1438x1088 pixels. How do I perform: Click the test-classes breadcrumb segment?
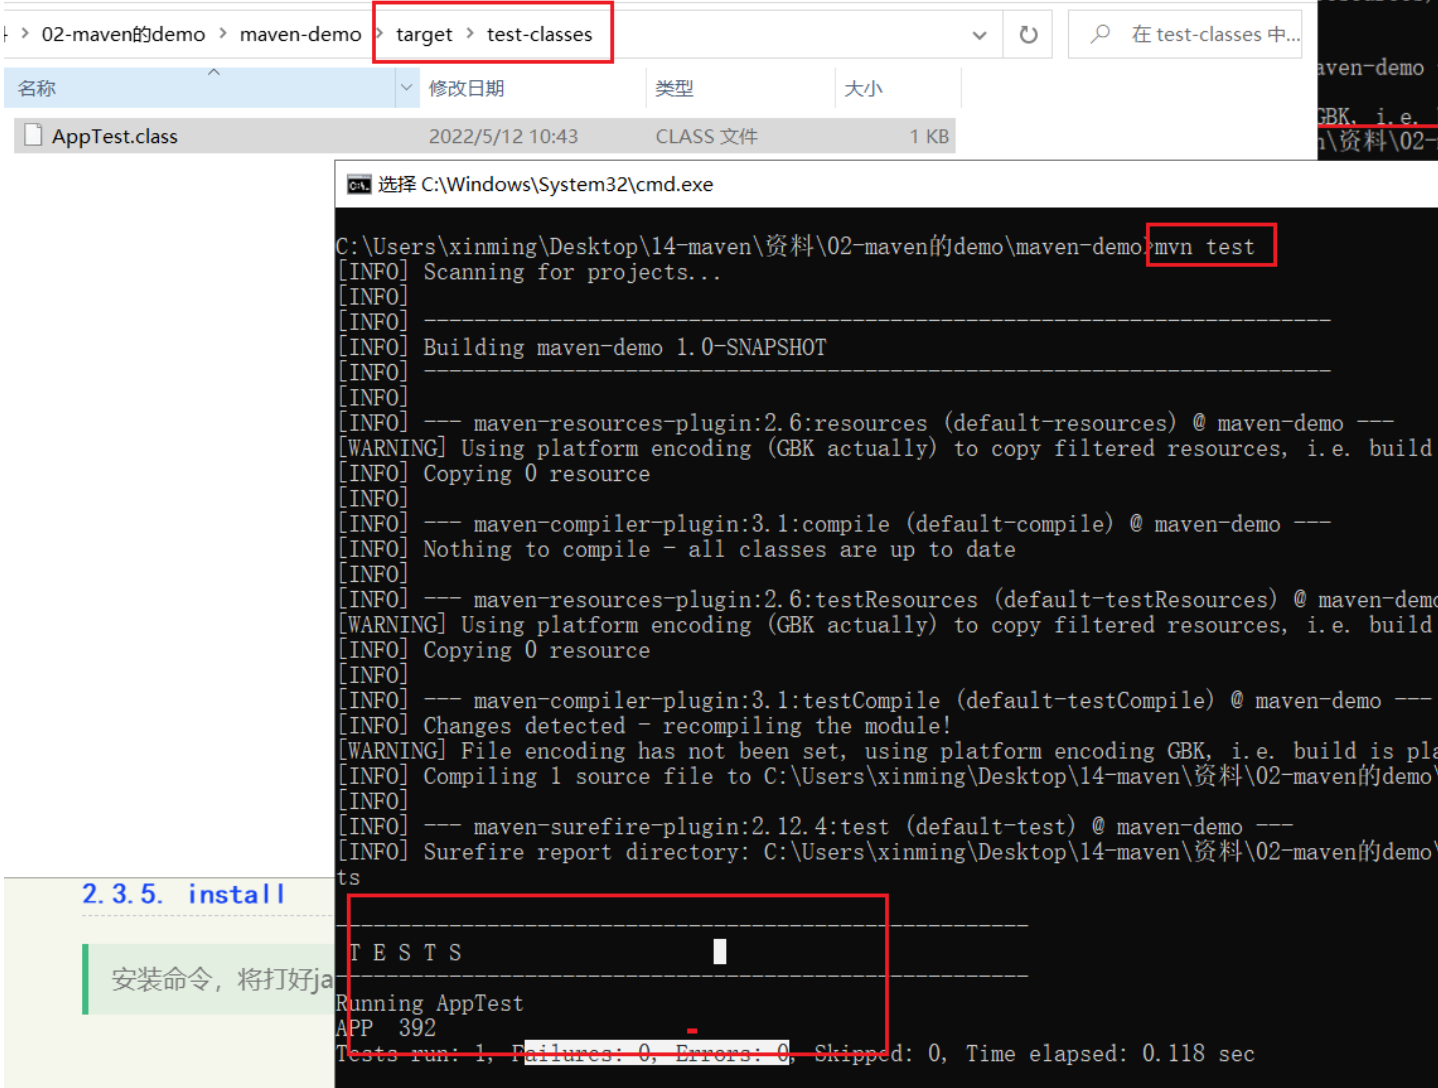[539, 34]
